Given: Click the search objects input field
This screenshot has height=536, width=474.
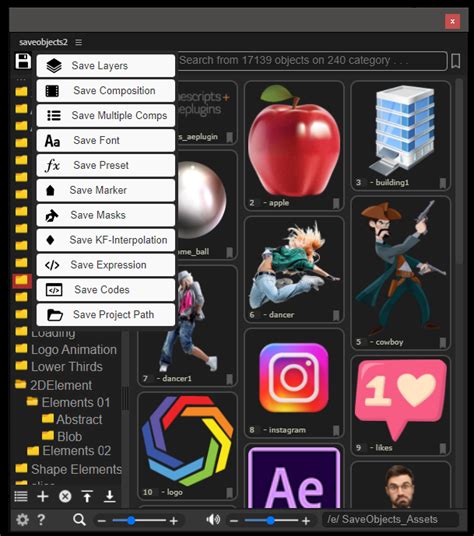Looking at the screenshot, I should pyautogui.click(x=312, y=61).
